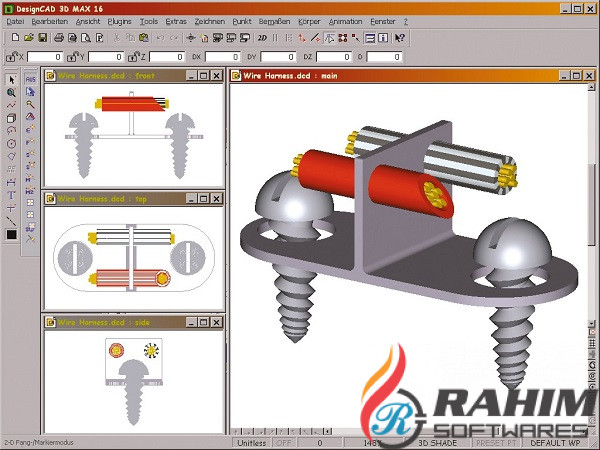
Task: Choose the circle drawing tool
Action: point(11,143)
